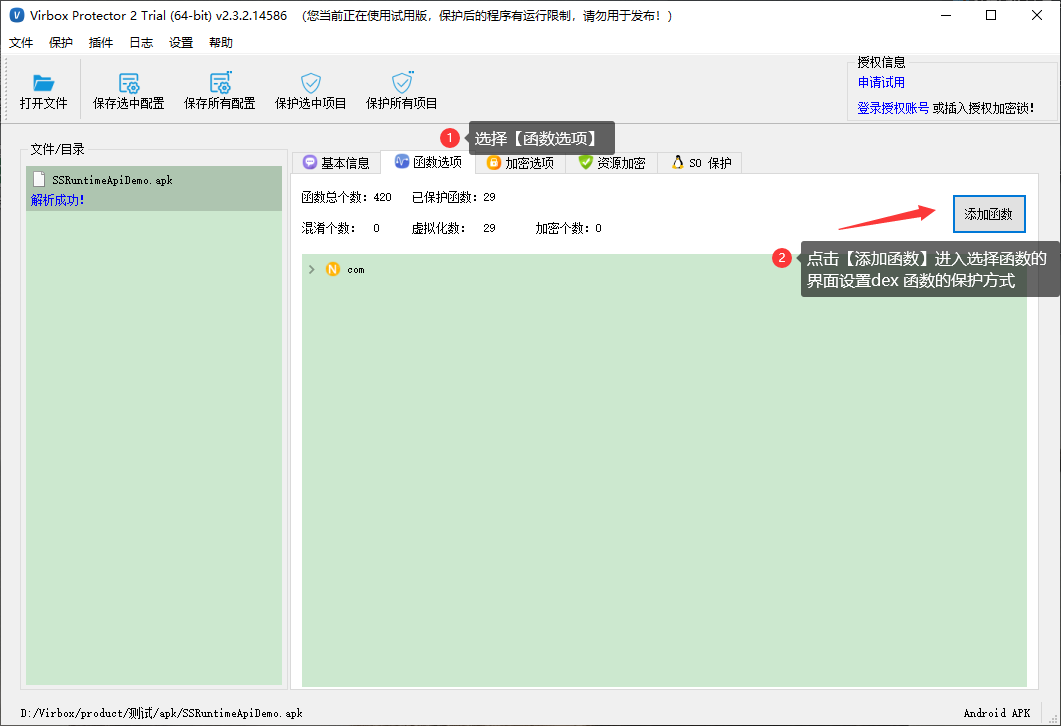Click the 保护选中项目 shield icon

point(311,83)
